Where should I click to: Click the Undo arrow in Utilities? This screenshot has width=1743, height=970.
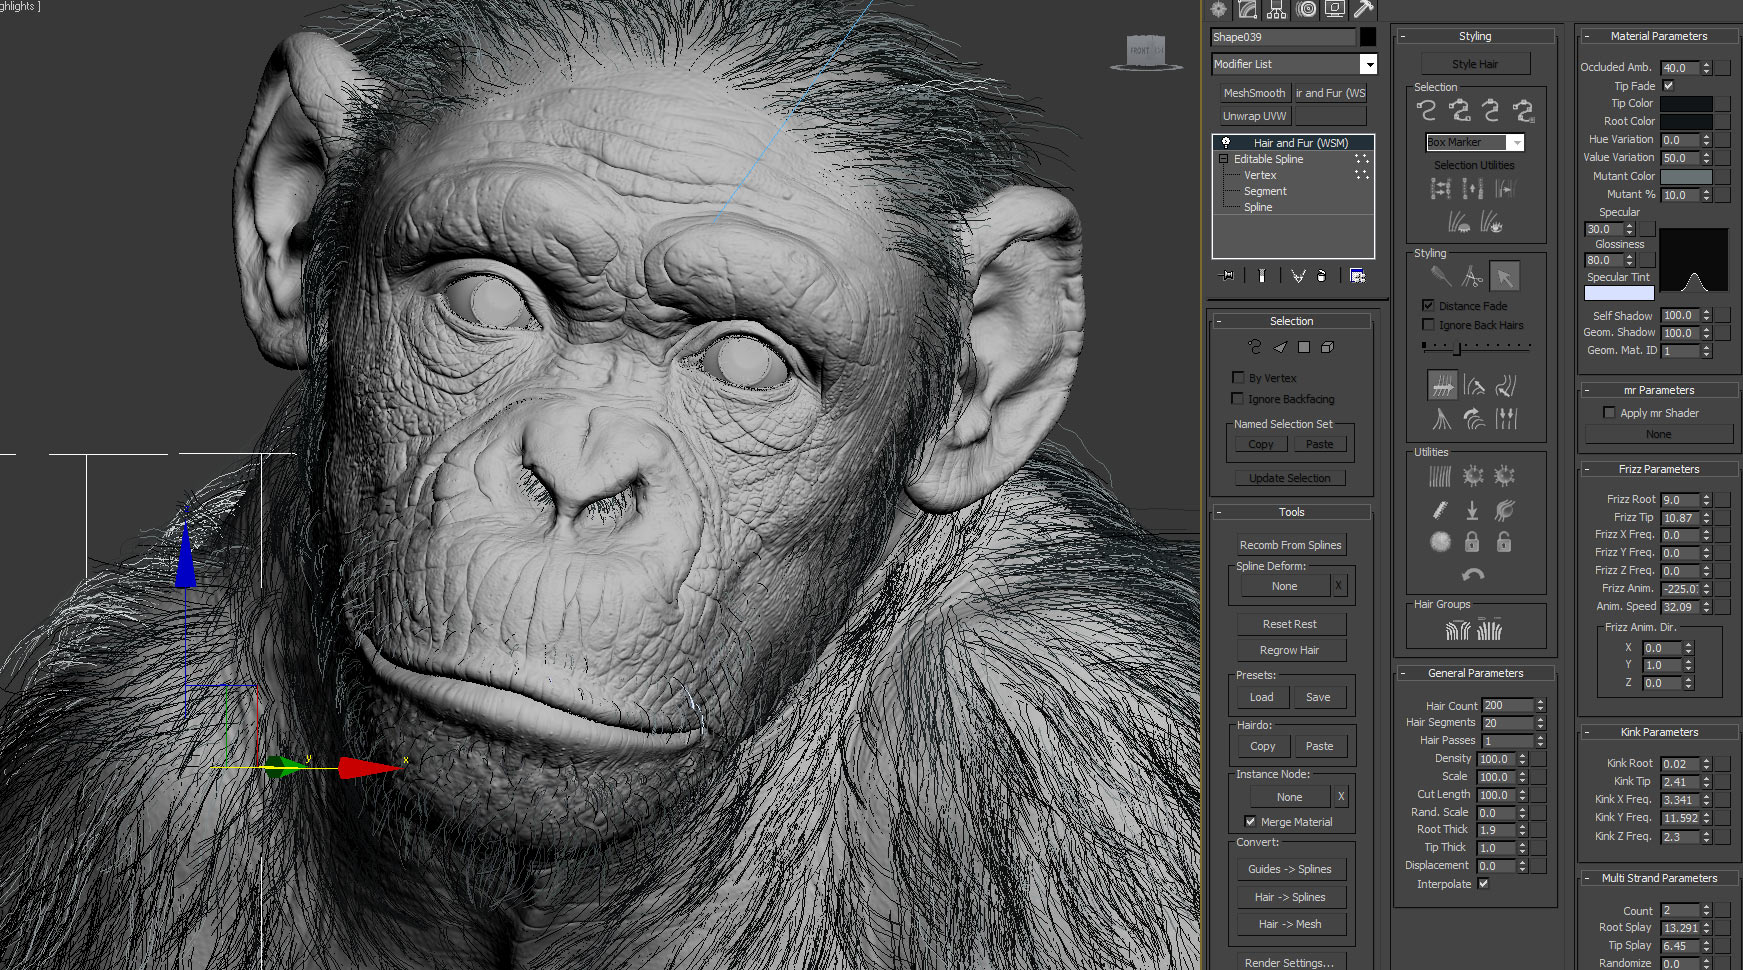[x=1473, y=575]
